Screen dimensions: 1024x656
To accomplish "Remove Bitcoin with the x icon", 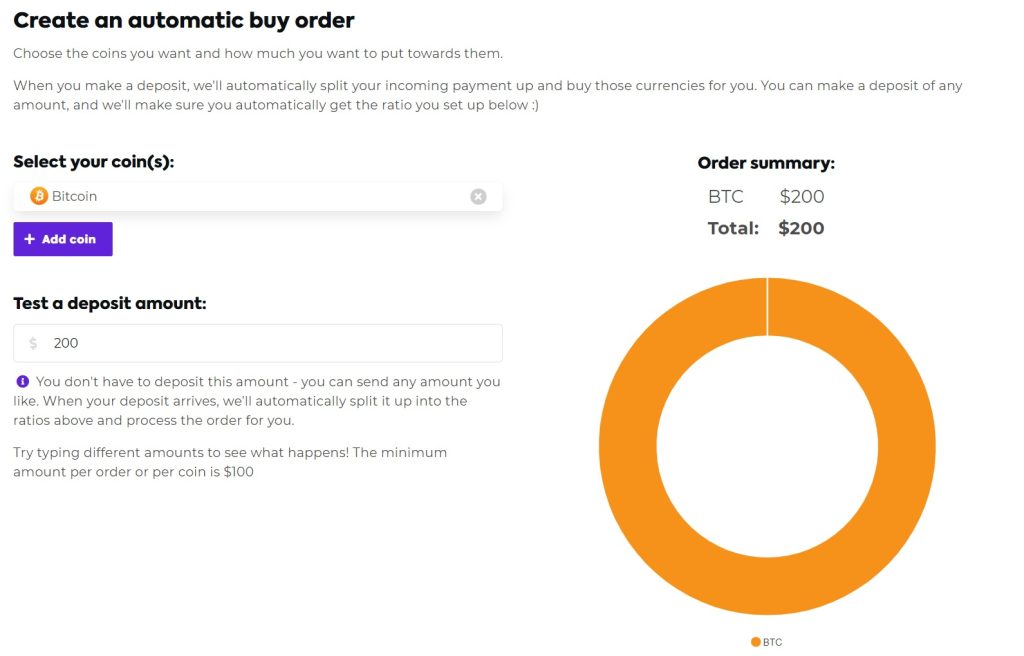I will [478, 197].
